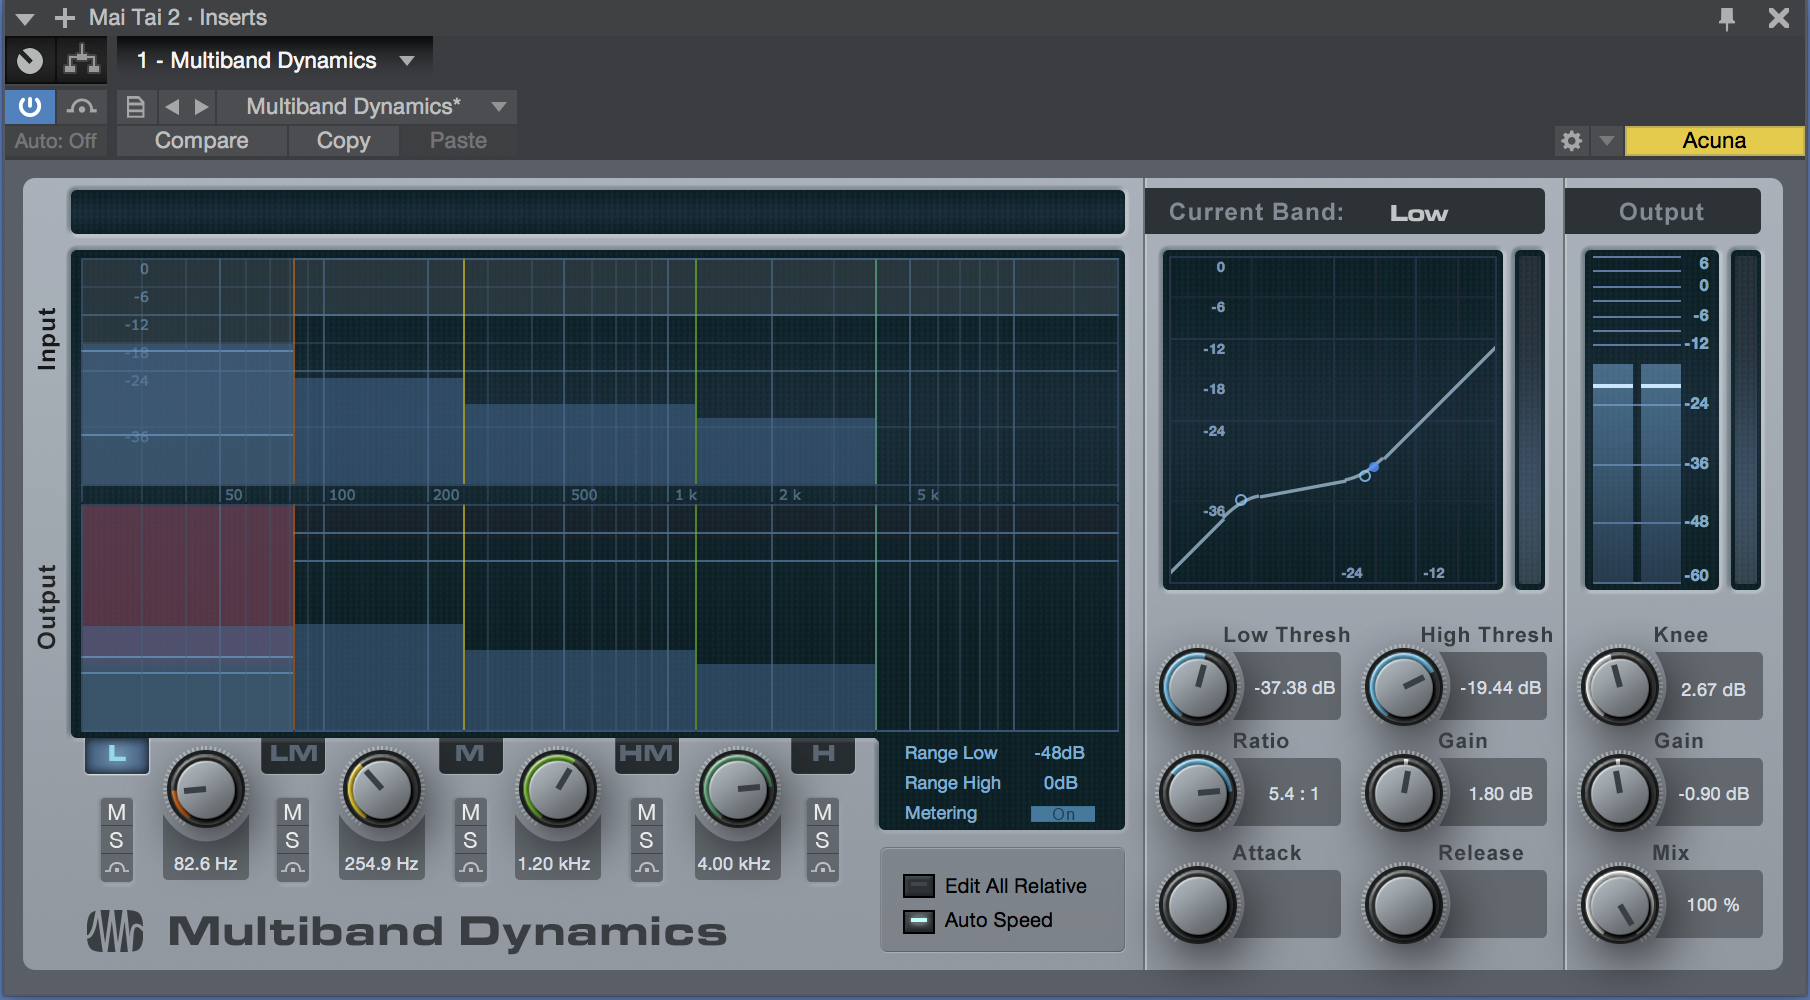Click the yellow Acuna label
The width and height of the screenshot is (1810, 1000).
1714,141
